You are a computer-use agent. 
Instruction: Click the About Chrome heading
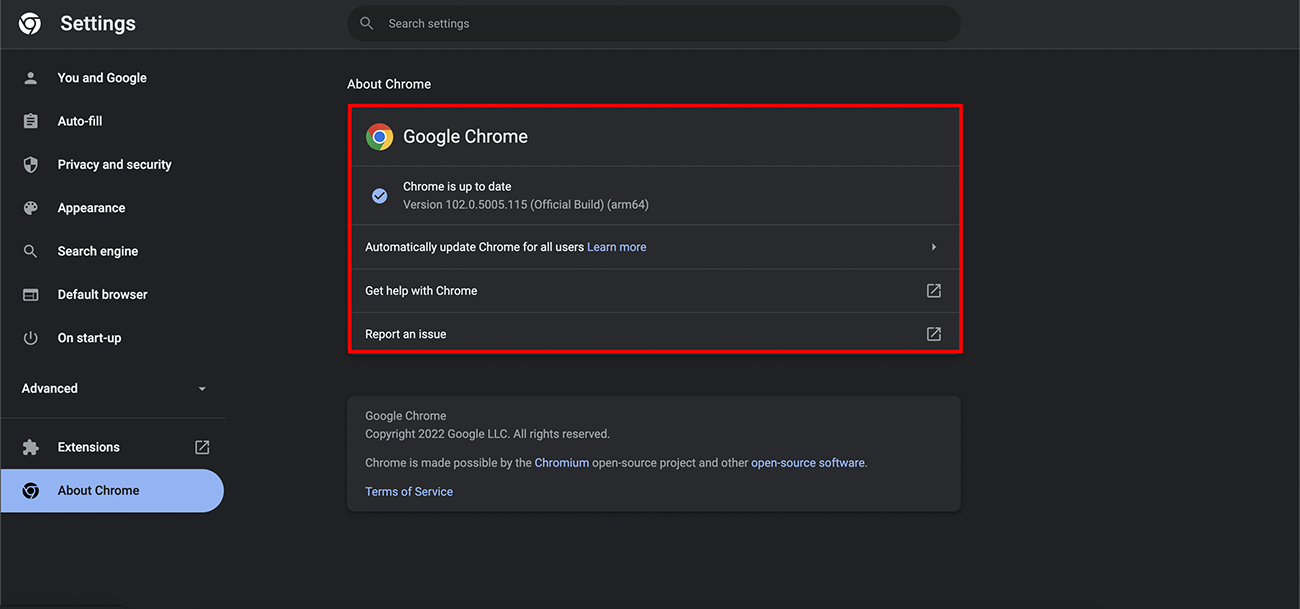[389, 84]
